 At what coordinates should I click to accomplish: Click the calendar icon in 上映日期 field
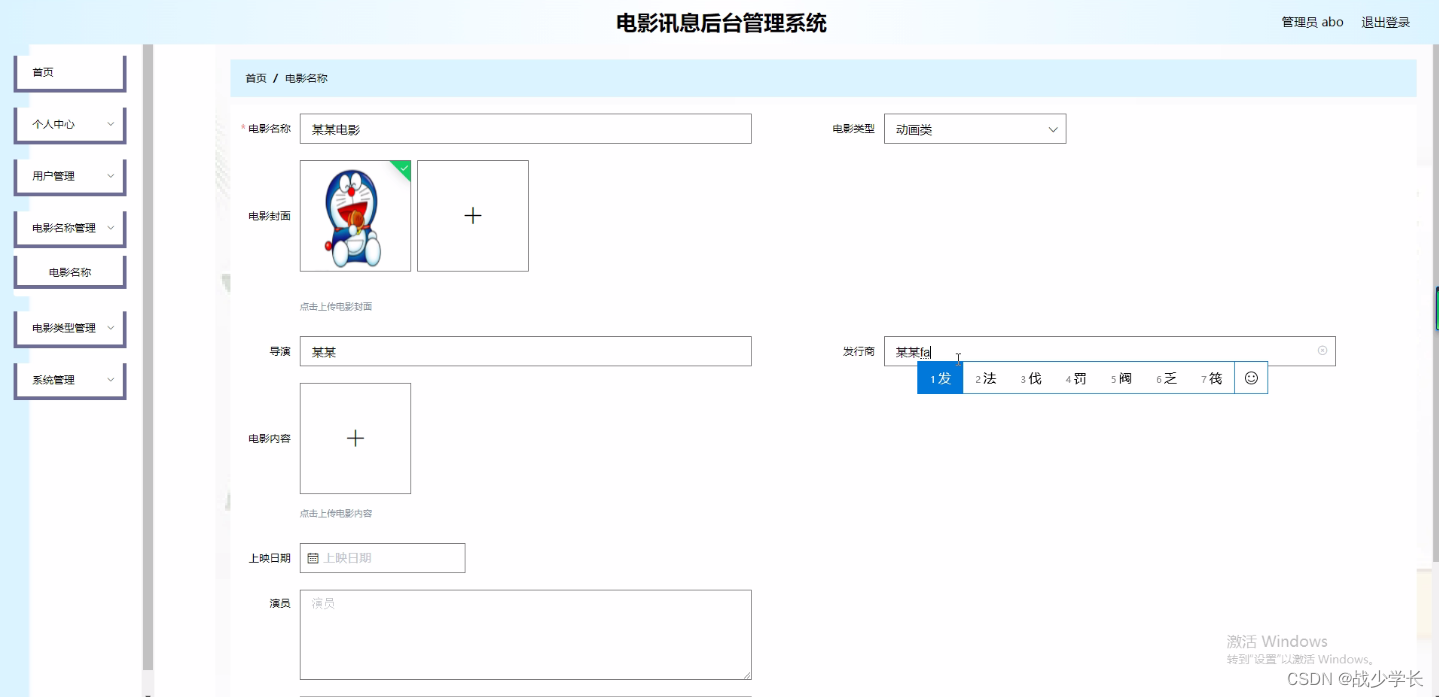point(313,558)
